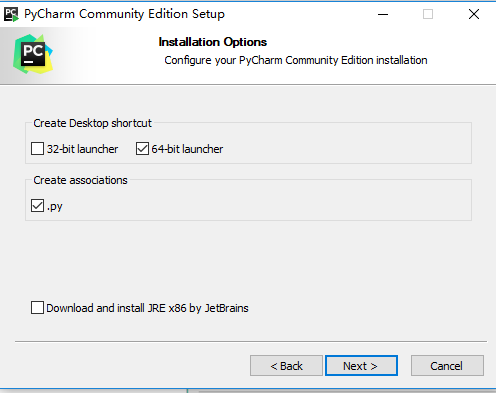The width and height of the screenshot is (496, 393).
Task: Check Download and install JRE x86 option
Action: (x=37, y=308)
